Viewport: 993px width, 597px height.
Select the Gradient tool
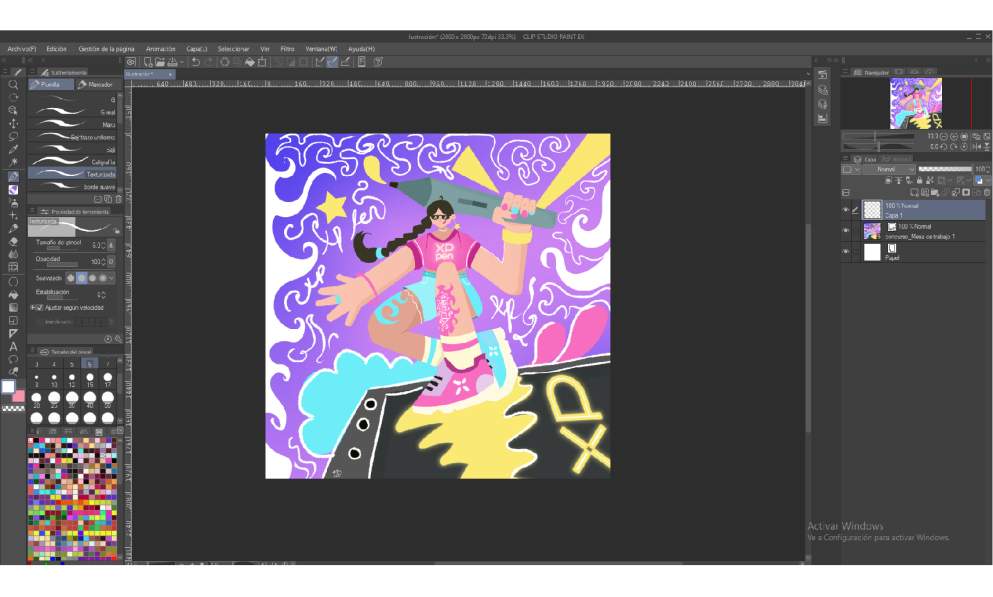coord(13,308)
